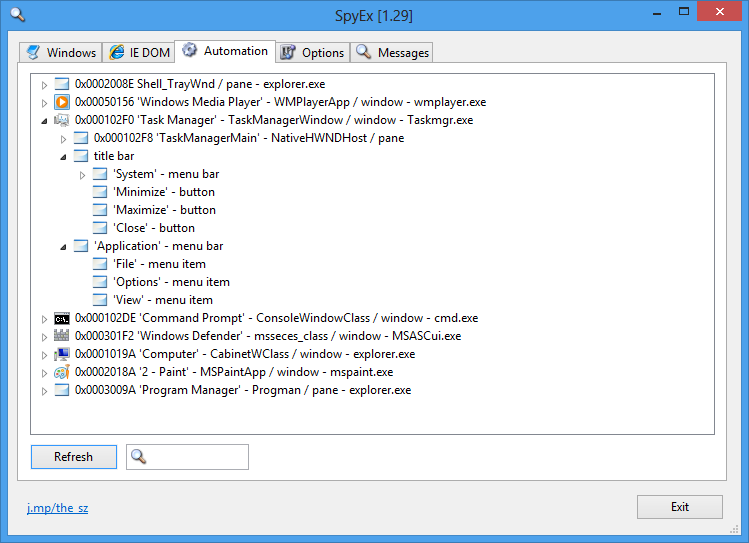Click the 'Maximize' button node icon
Viewport: 749px width, 543px height.
[100, 210]
